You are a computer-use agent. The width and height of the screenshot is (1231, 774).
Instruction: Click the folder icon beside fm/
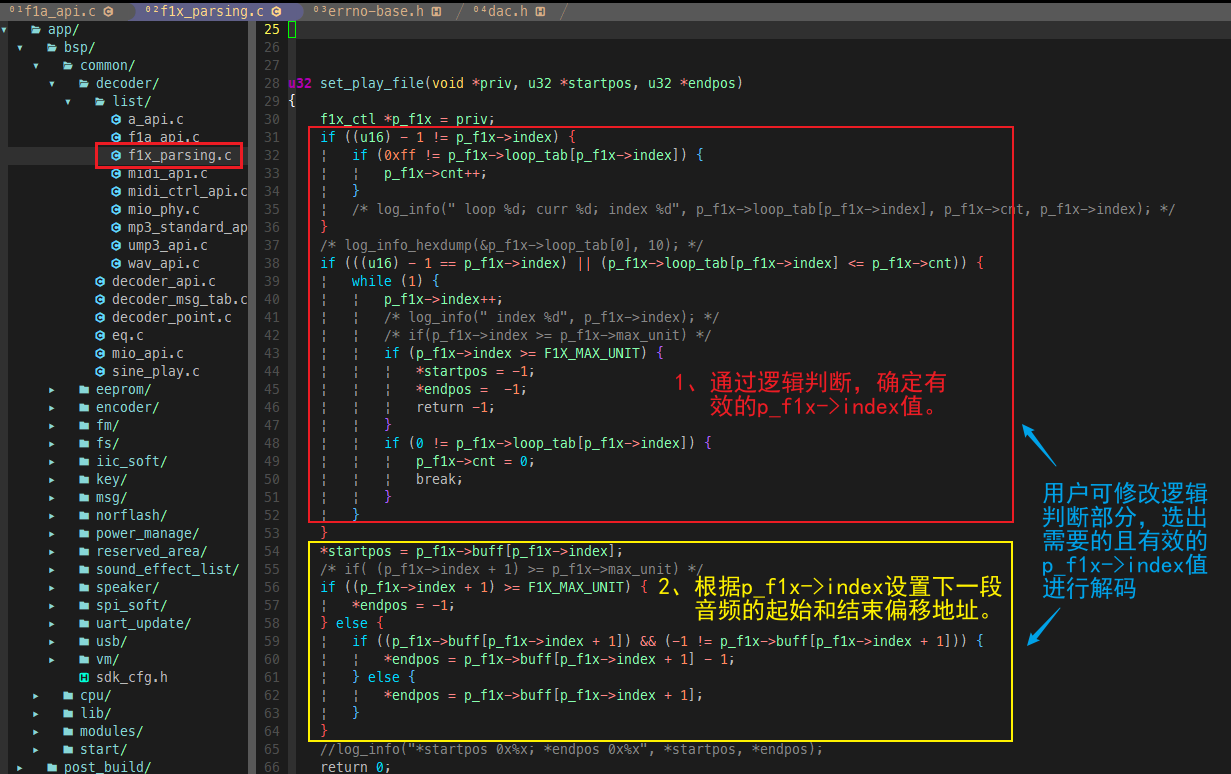84,426
